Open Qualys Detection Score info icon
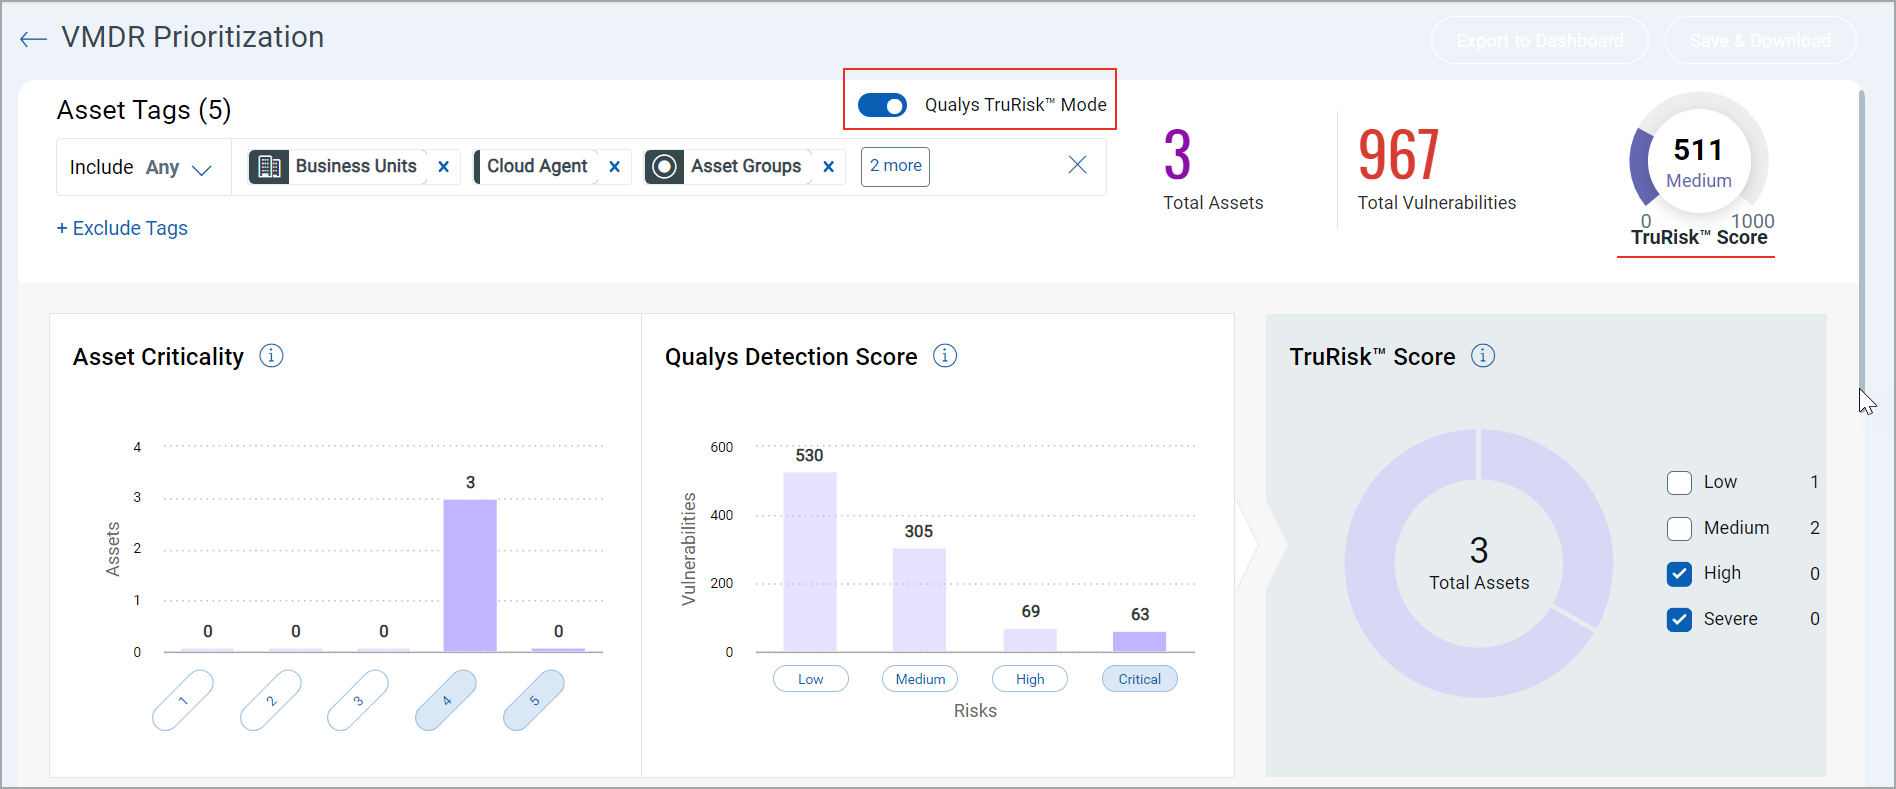Image resolution: width=1896 pixels, height=789 pixels. pyautogui.click(x=945, y=356)
